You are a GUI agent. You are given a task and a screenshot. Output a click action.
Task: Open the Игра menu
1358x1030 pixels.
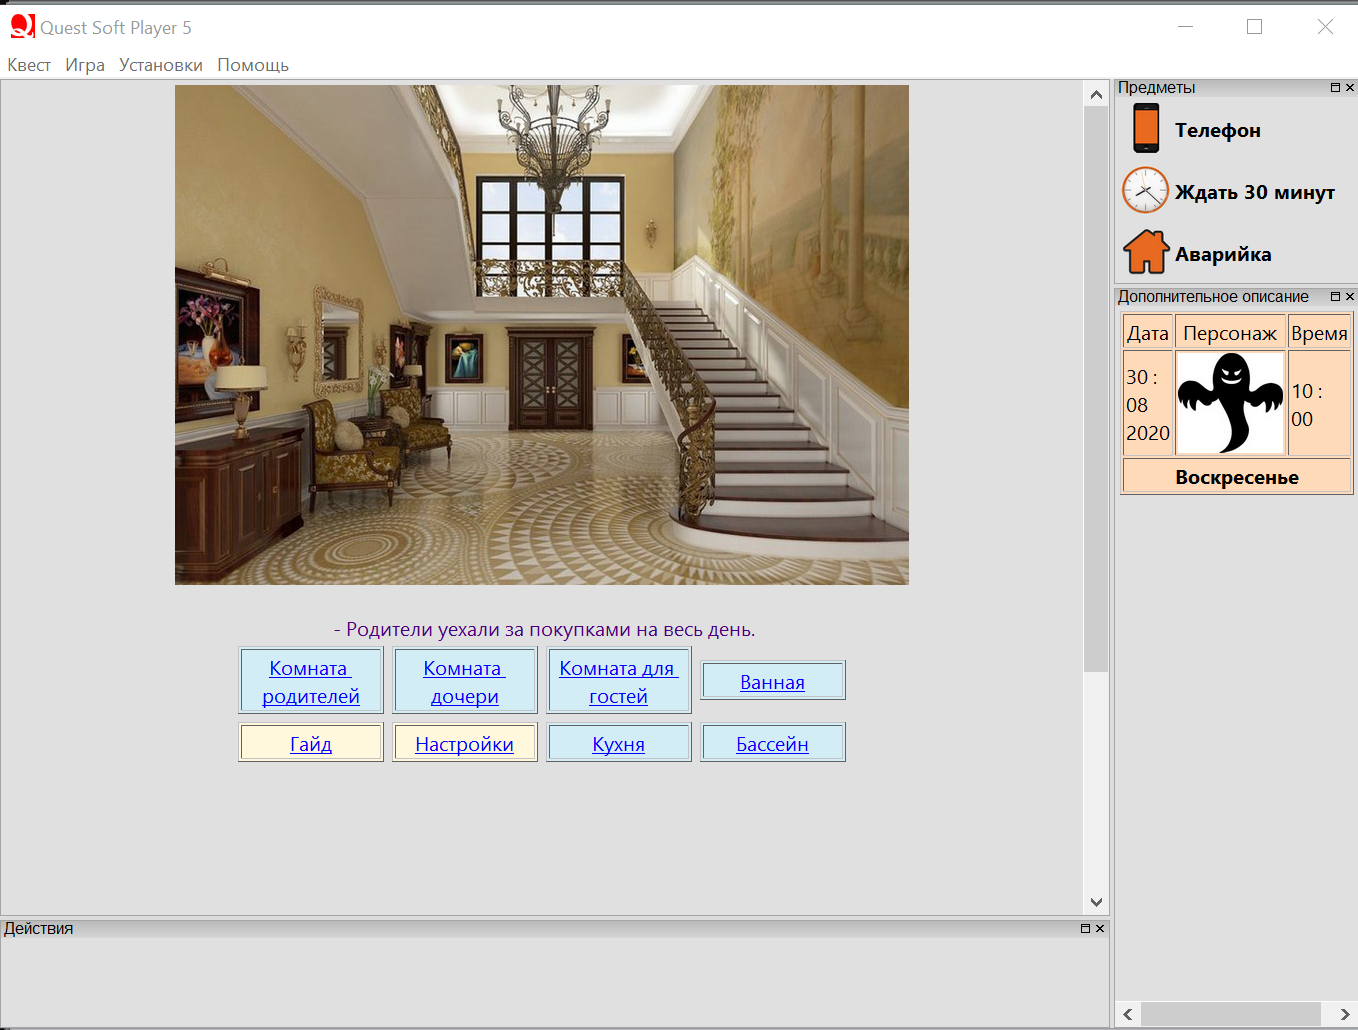pyautogui.click(x=85, y=65)
